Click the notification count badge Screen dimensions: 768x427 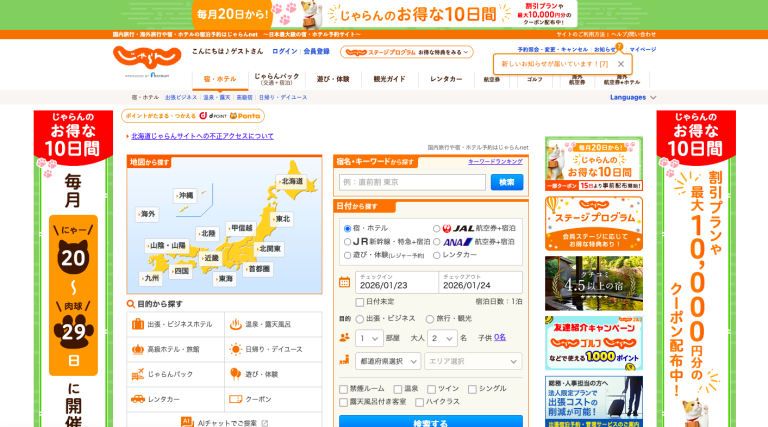tap(620, 47)
